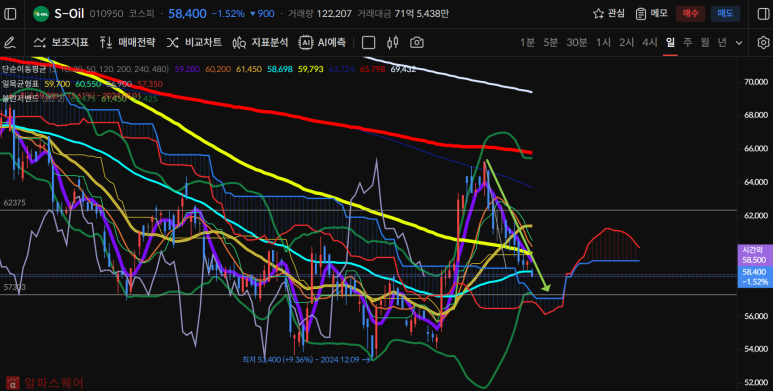Image resolution: width=773 pixels, height=391 pixels.
Task: Click the cyan 58,698 moving average value
Action: pyautogui.click(x=281, y=69)
